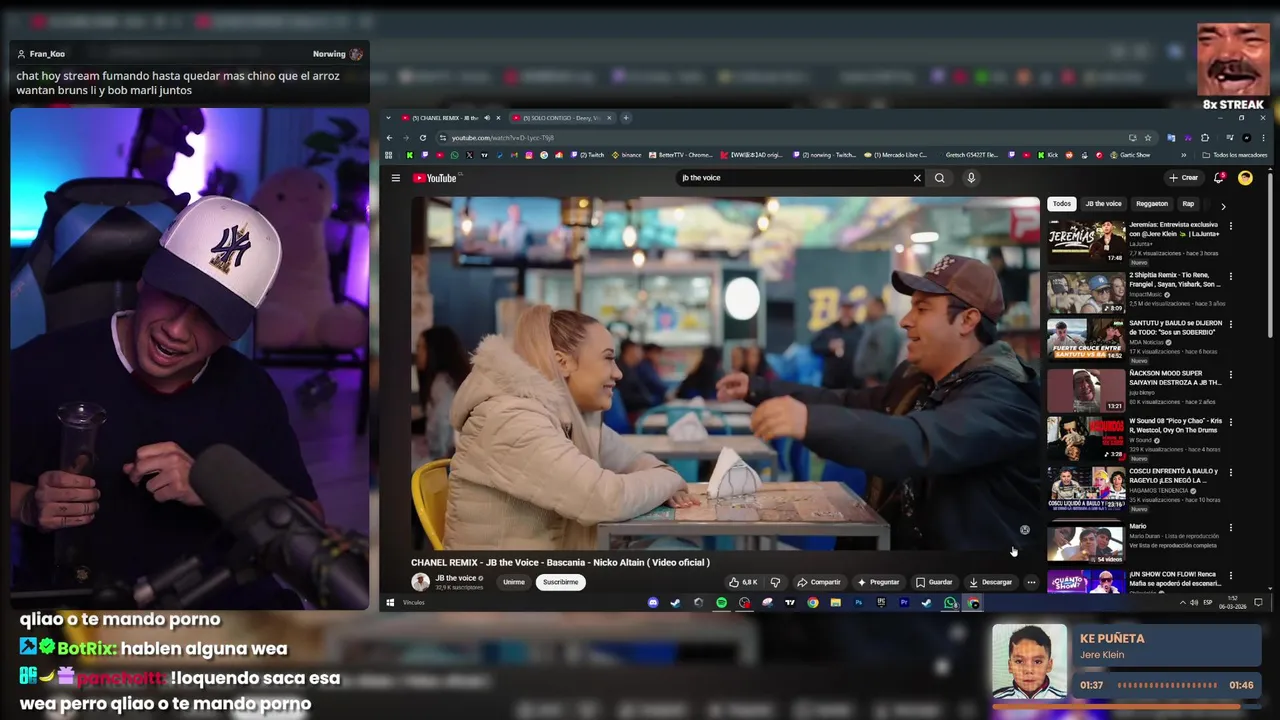Open Premiere Pro from the taskbar
Viewport: 1280px width, 720px height.
click(904, 603)
